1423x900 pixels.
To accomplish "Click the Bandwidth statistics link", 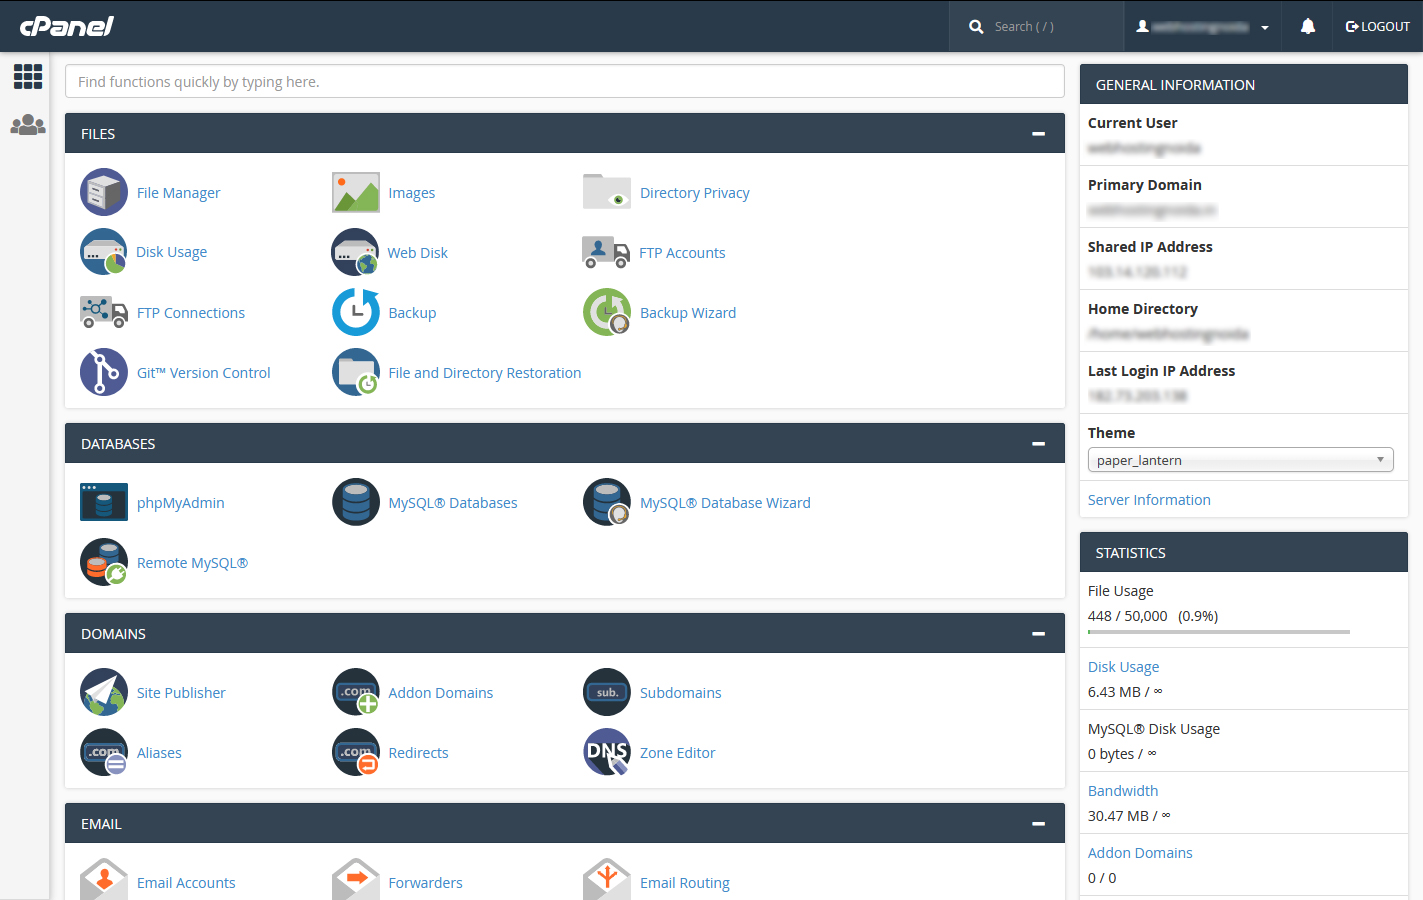I will click(1123, 791).
